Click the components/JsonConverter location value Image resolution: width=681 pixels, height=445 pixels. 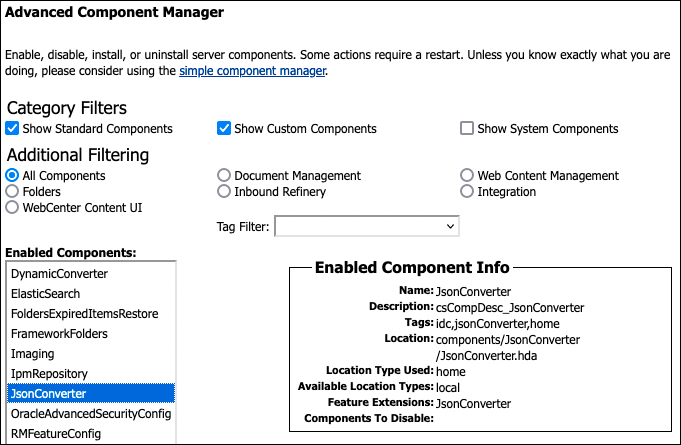coord(508,348)
